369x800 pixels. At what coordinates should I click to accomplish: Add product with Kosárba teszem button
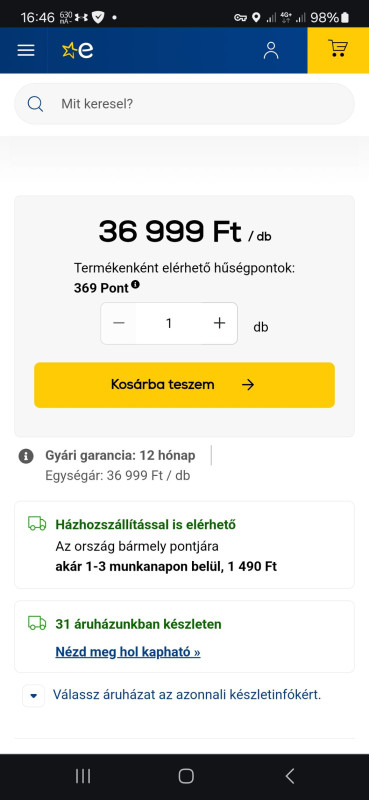(x=184, y=385)
